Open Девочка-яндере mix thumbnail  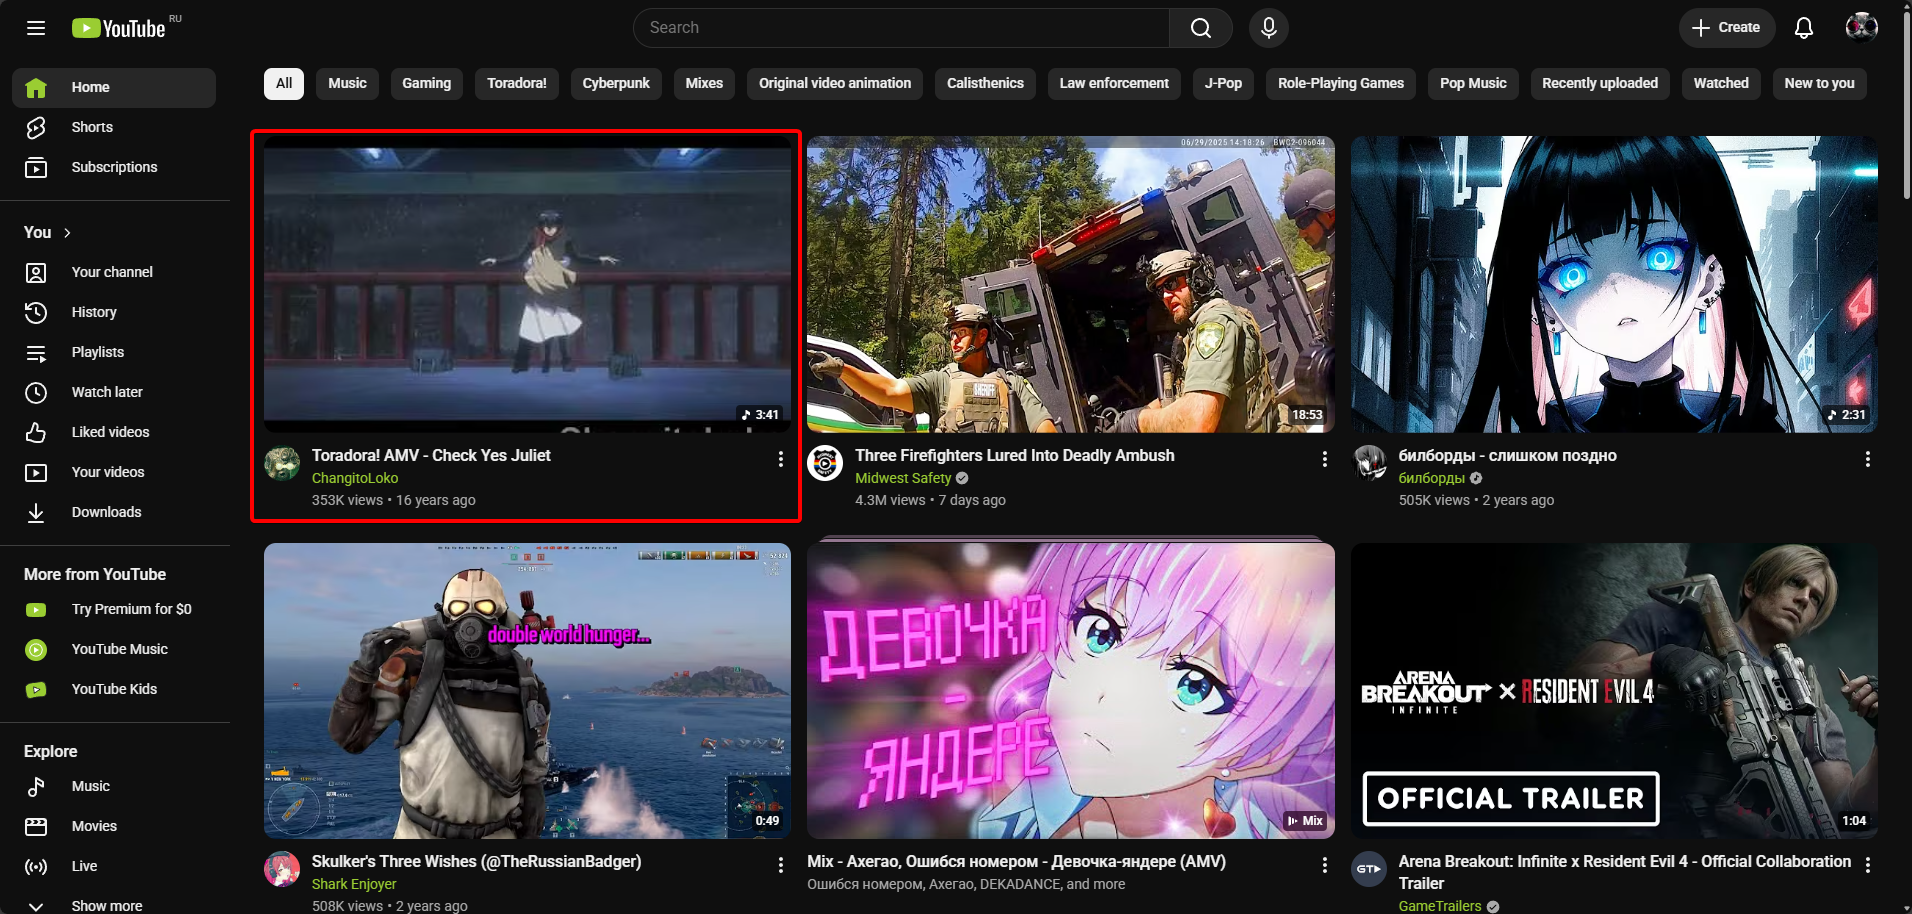click(x=1071, y=691)
